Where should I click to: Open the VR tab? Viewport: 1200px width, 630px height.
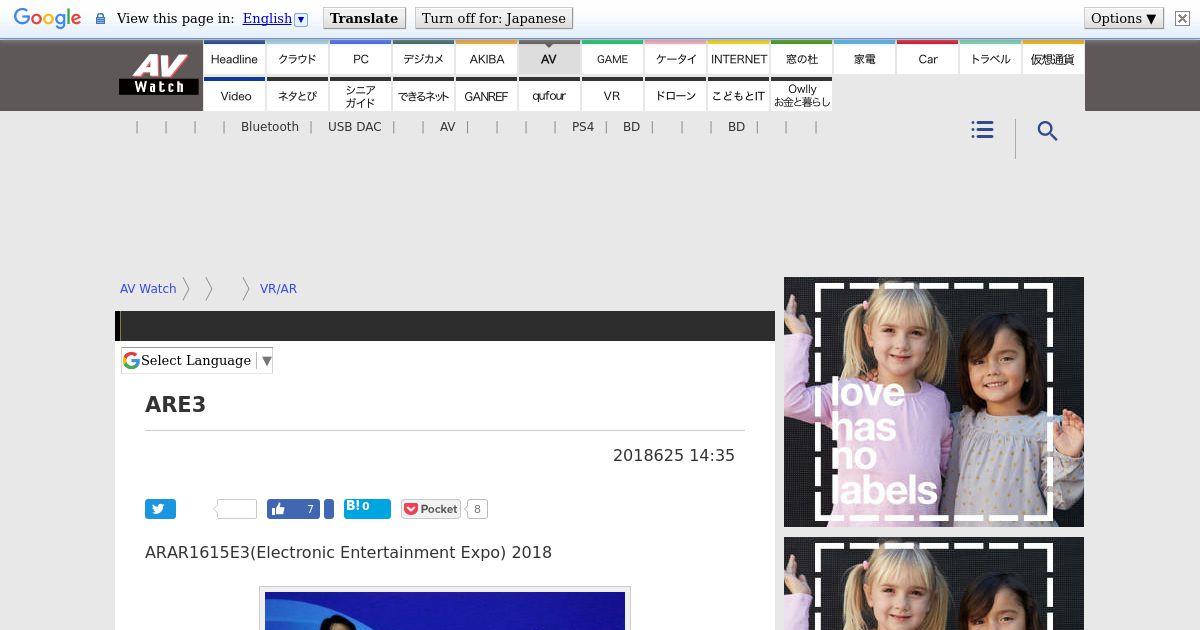tap(612, 95)
